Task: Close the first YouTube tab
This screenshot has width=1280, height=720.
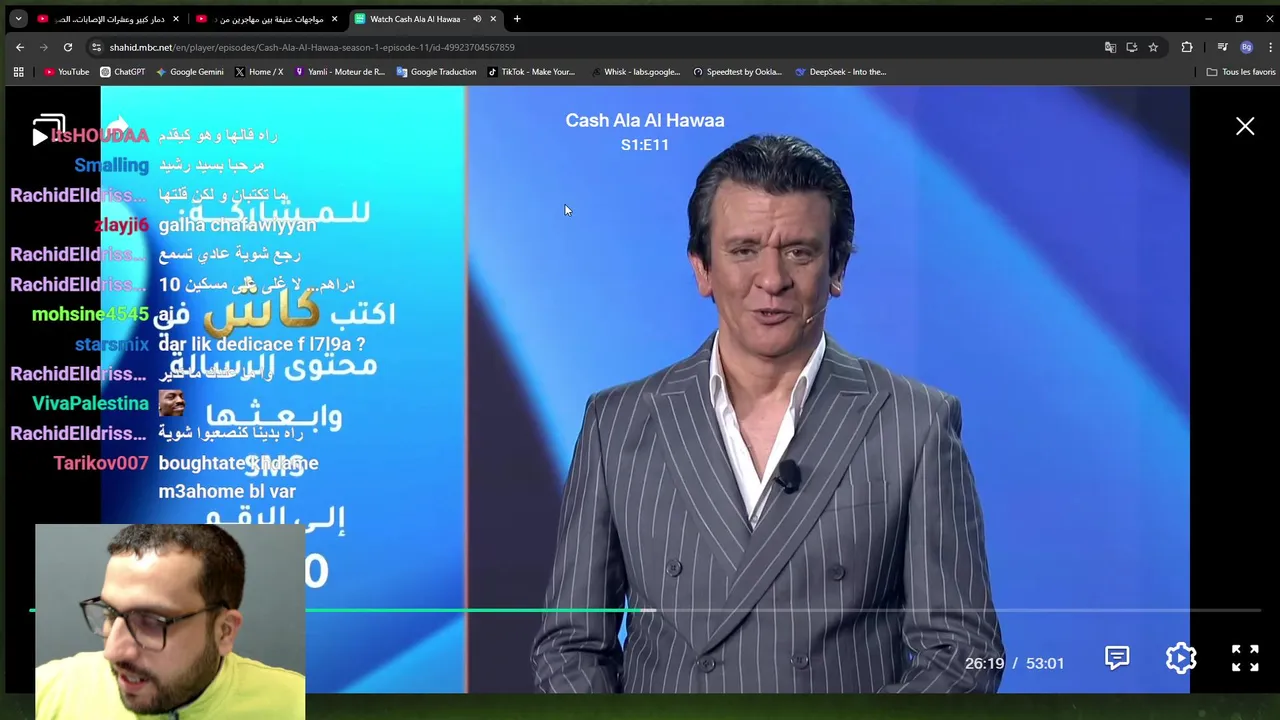Action: 176,19
